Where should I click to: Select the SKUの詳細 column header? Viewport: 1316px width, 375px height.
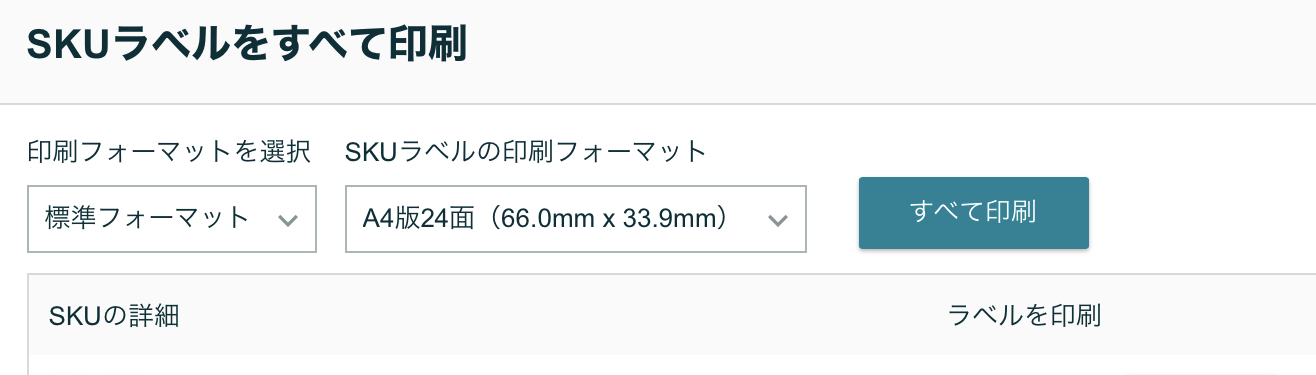114,316
